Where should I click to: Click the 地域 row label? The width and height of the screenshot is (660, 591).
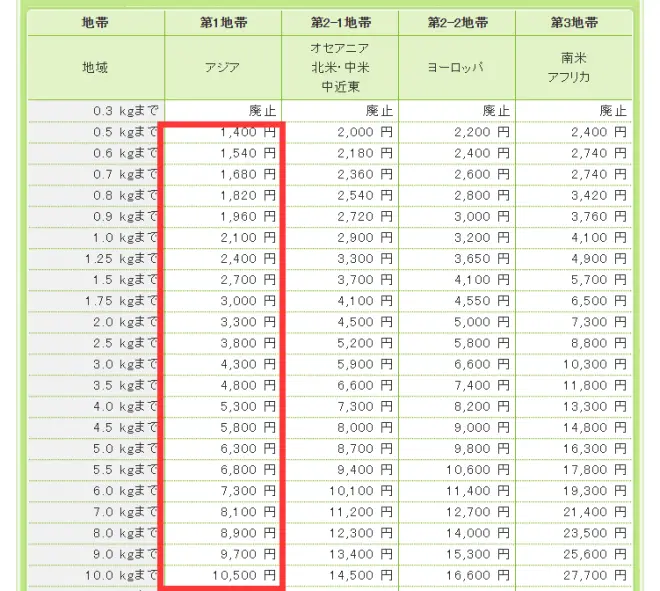(x=96, y=68)
